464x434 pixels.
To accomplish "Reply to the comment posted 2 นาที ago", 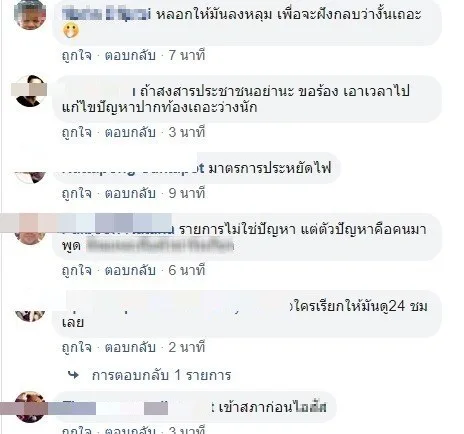I will tap(130, 347).
